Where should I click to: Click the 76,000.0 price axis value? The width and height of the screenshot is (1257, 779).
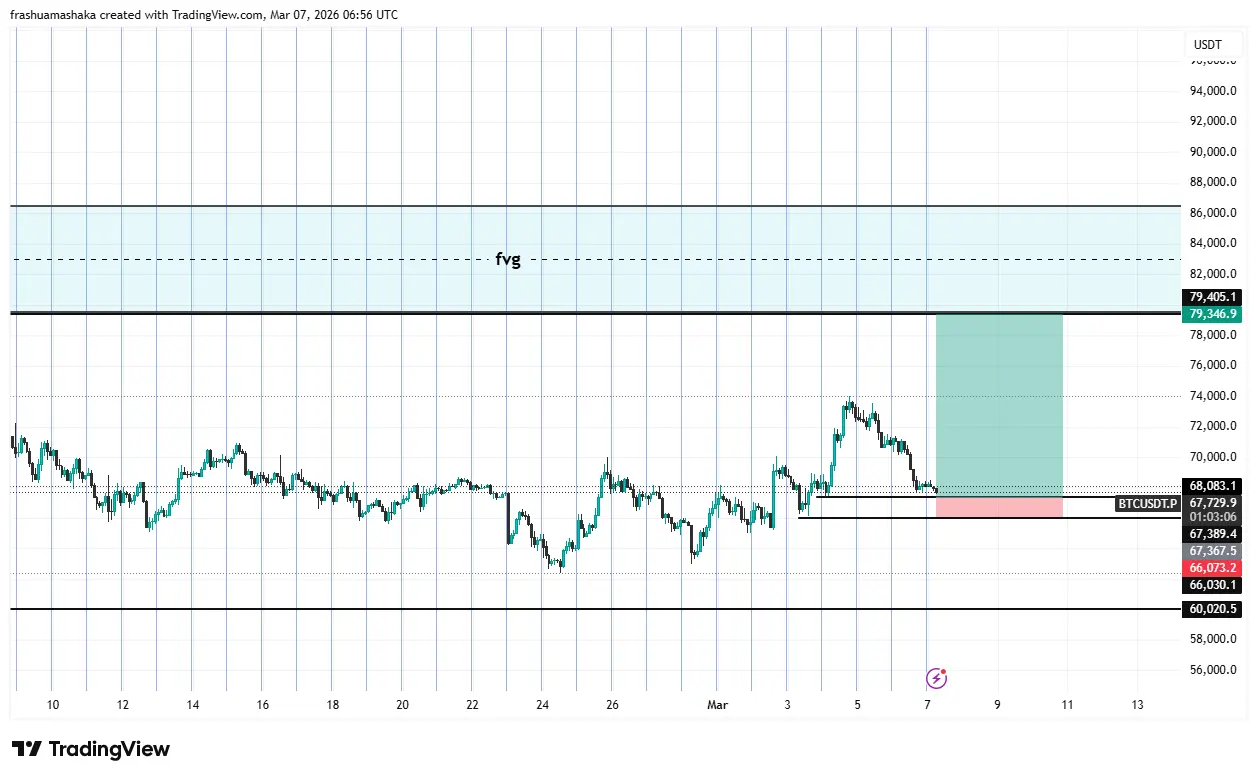1213,365
